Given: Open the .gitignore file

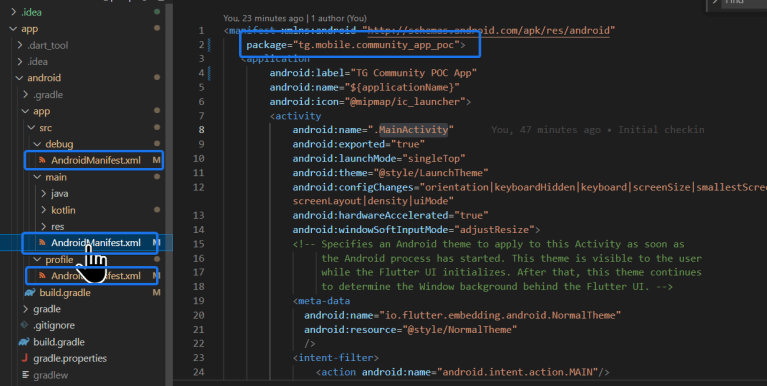Looking at the screenshot, I should (x=54, y=325).
